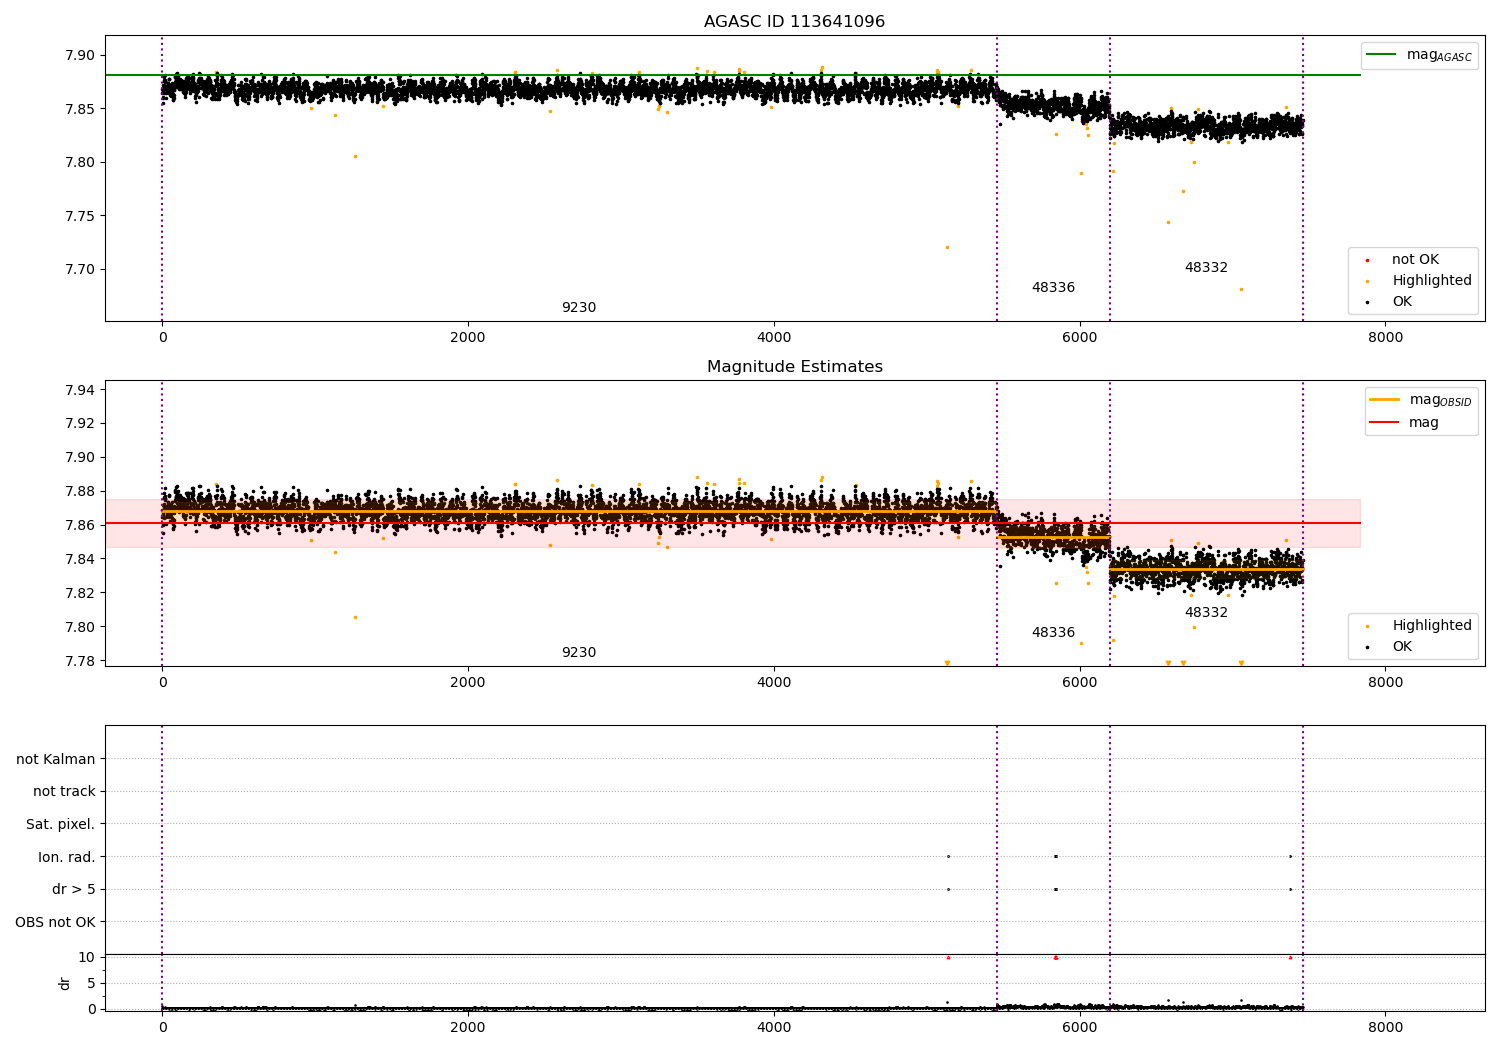Click the OK entry in middle plot legend
The height and width of the screenshot is (1050, 1500).
point(1402,647)
